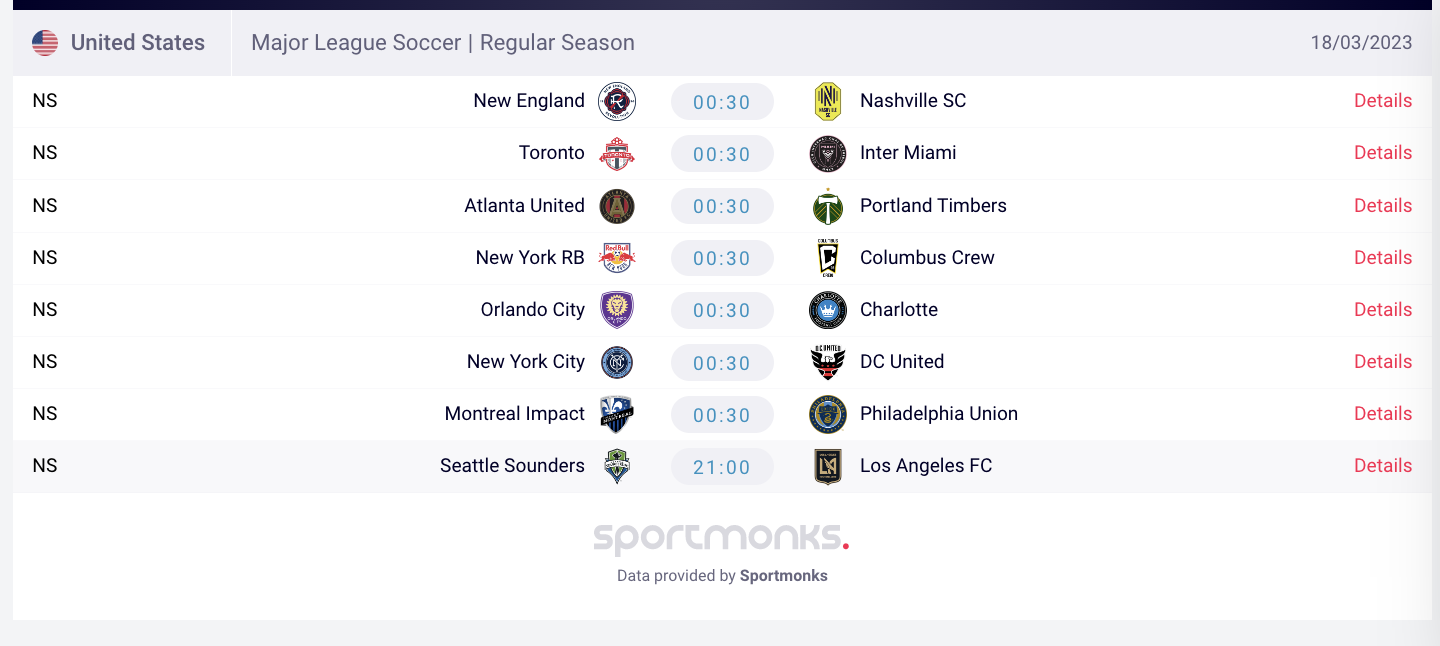Click the Atlanta United crest
The image size is (1440, 646).
[617, 206]
